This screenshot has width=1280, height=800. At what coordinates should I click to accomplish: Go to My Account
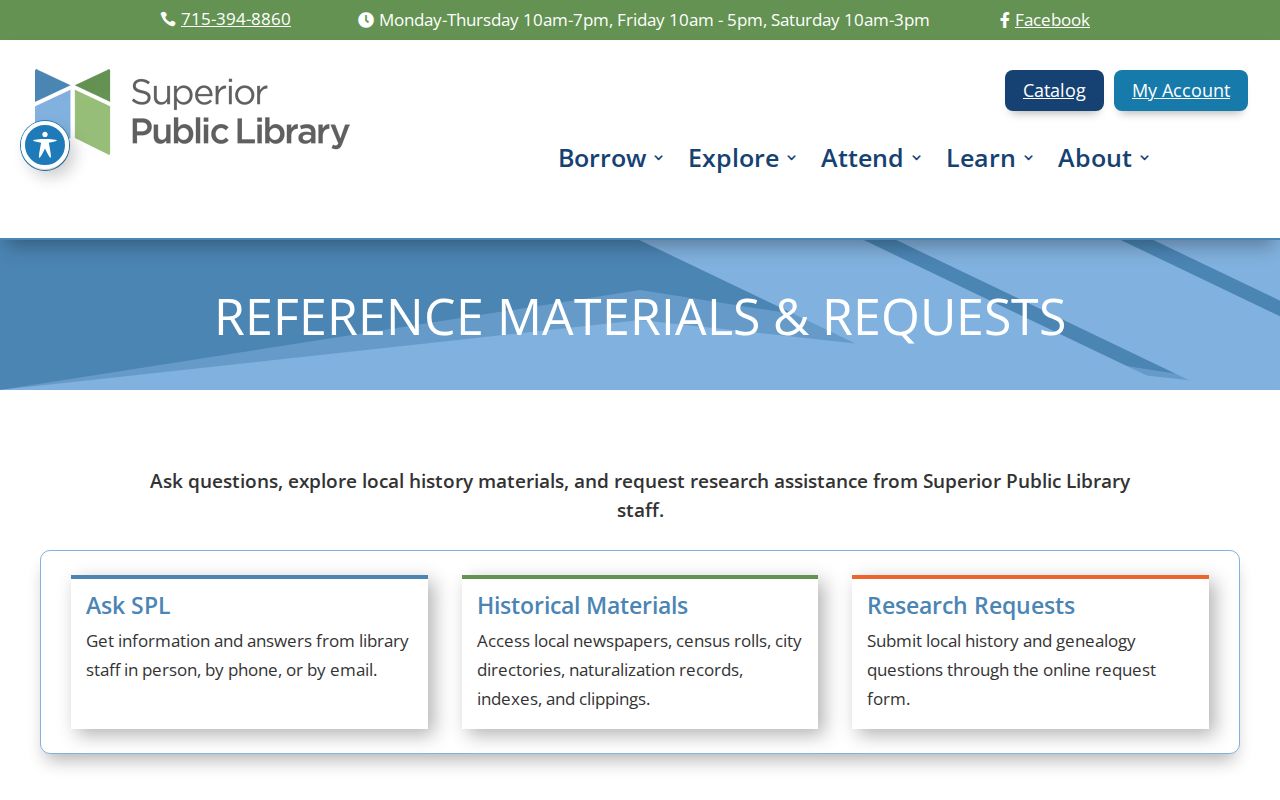tap(1181, 90)
